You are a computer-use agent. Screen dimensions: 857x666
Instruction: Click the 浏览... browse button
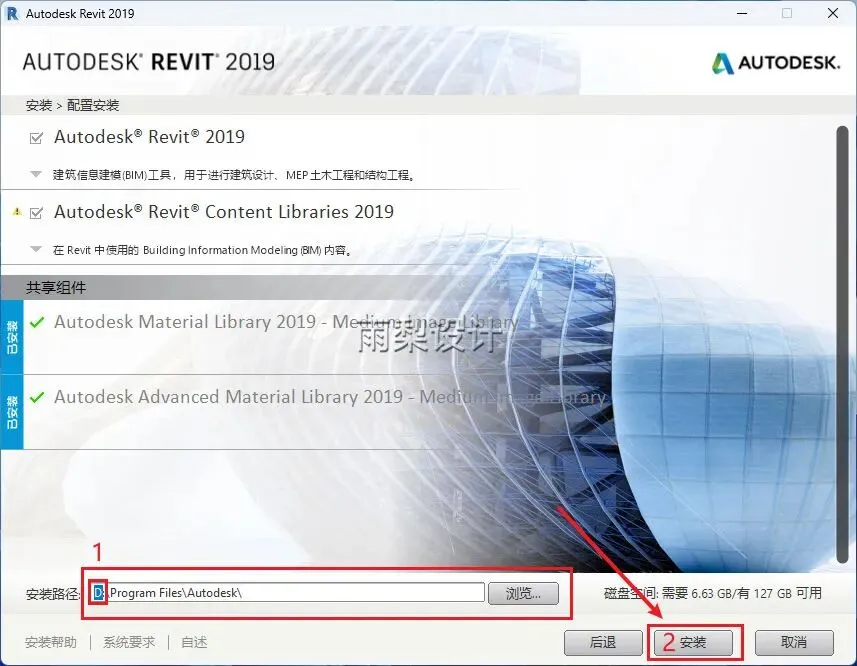[x=523, y=593]
